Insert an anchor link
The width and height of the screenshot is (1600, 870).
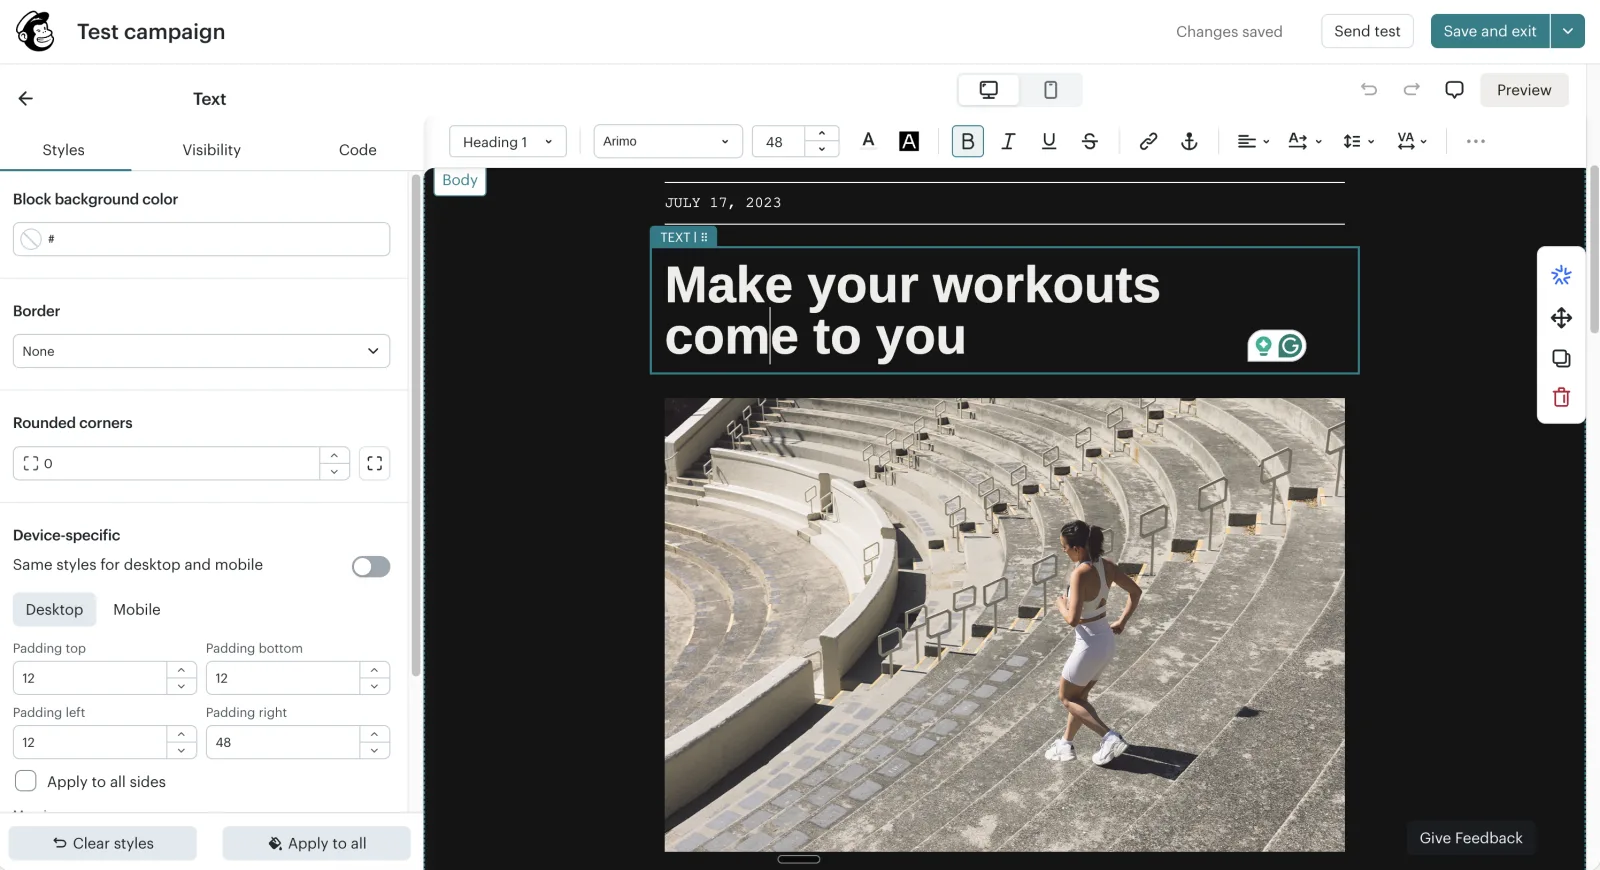[1189, 141]
